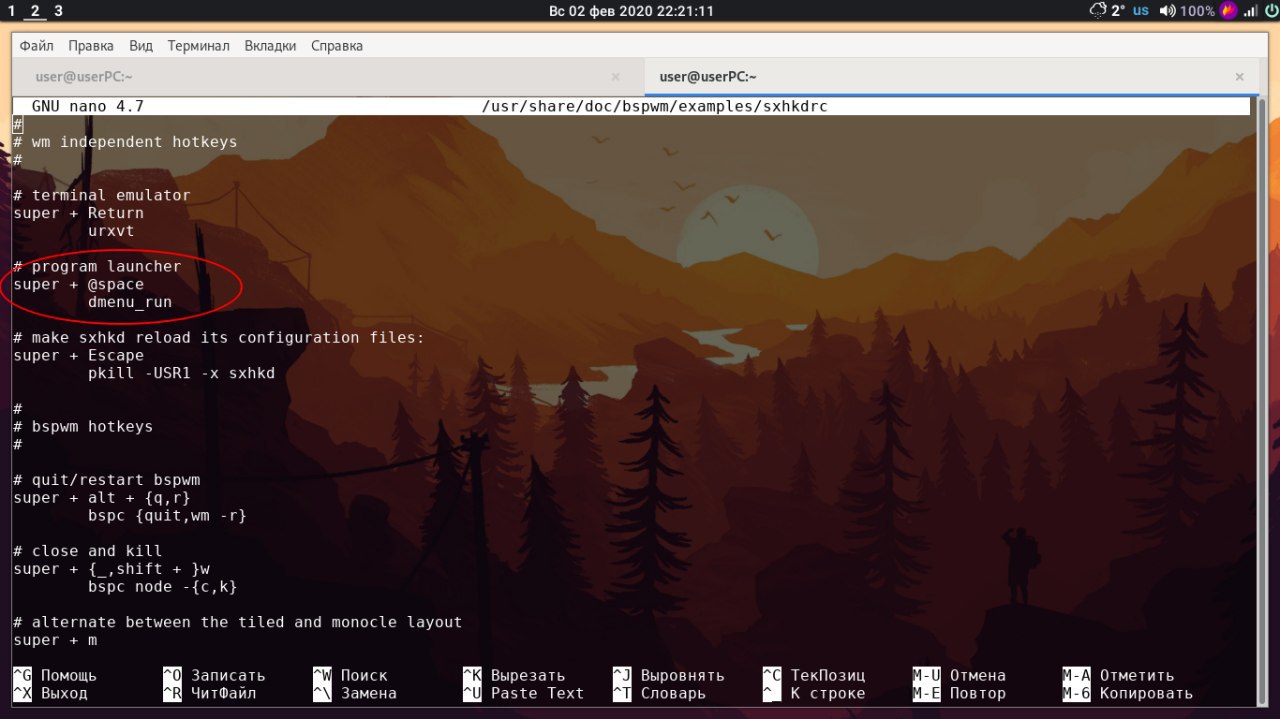Click the ^O Записать shortcut
Viewport: 1280px width, 719px height.
(214, 675)
